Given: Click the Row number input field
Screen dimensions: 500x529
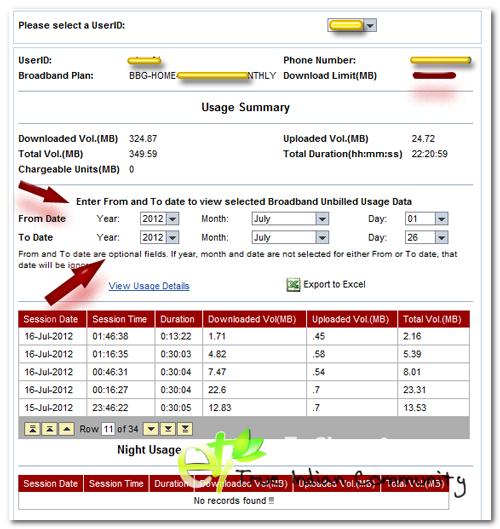Looking at the screenshot, I should click(x=108, y=429).
